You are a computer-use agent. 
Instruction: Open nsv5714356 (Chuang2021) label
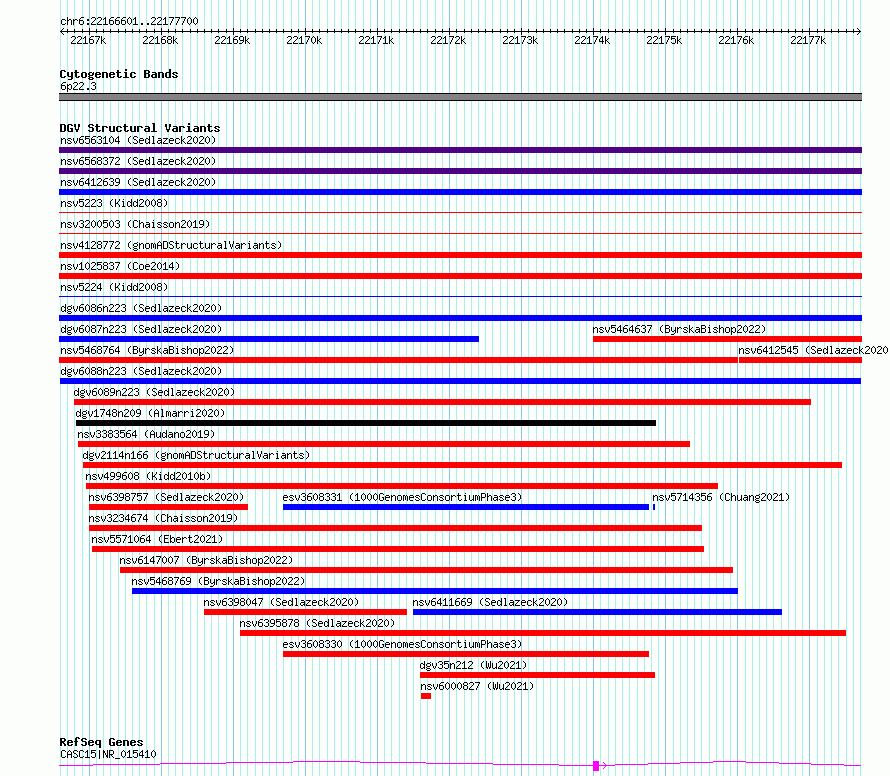[721, 497]
